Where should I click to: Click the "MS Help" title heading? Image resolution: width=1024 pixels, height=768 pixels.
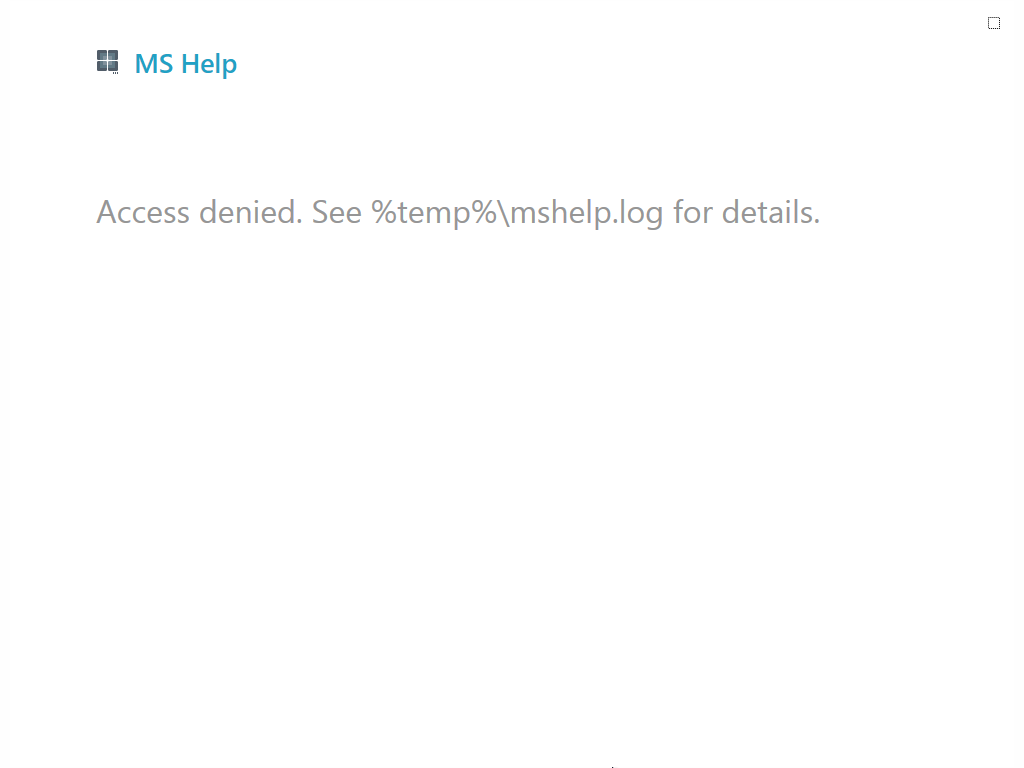(186, 64)
